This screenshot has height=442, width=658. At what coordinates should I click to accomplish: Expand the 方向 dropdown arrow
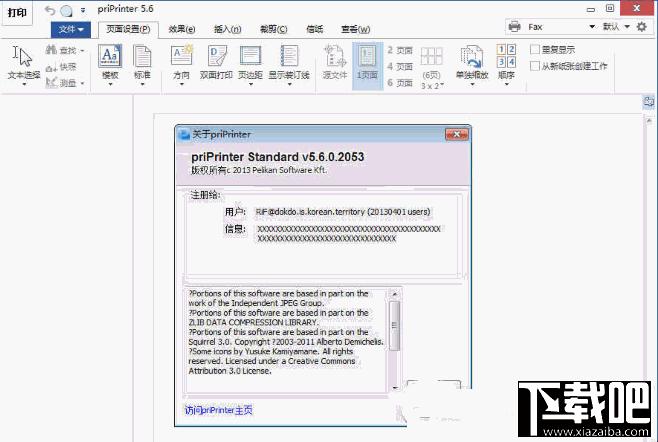tap(182, 84)
